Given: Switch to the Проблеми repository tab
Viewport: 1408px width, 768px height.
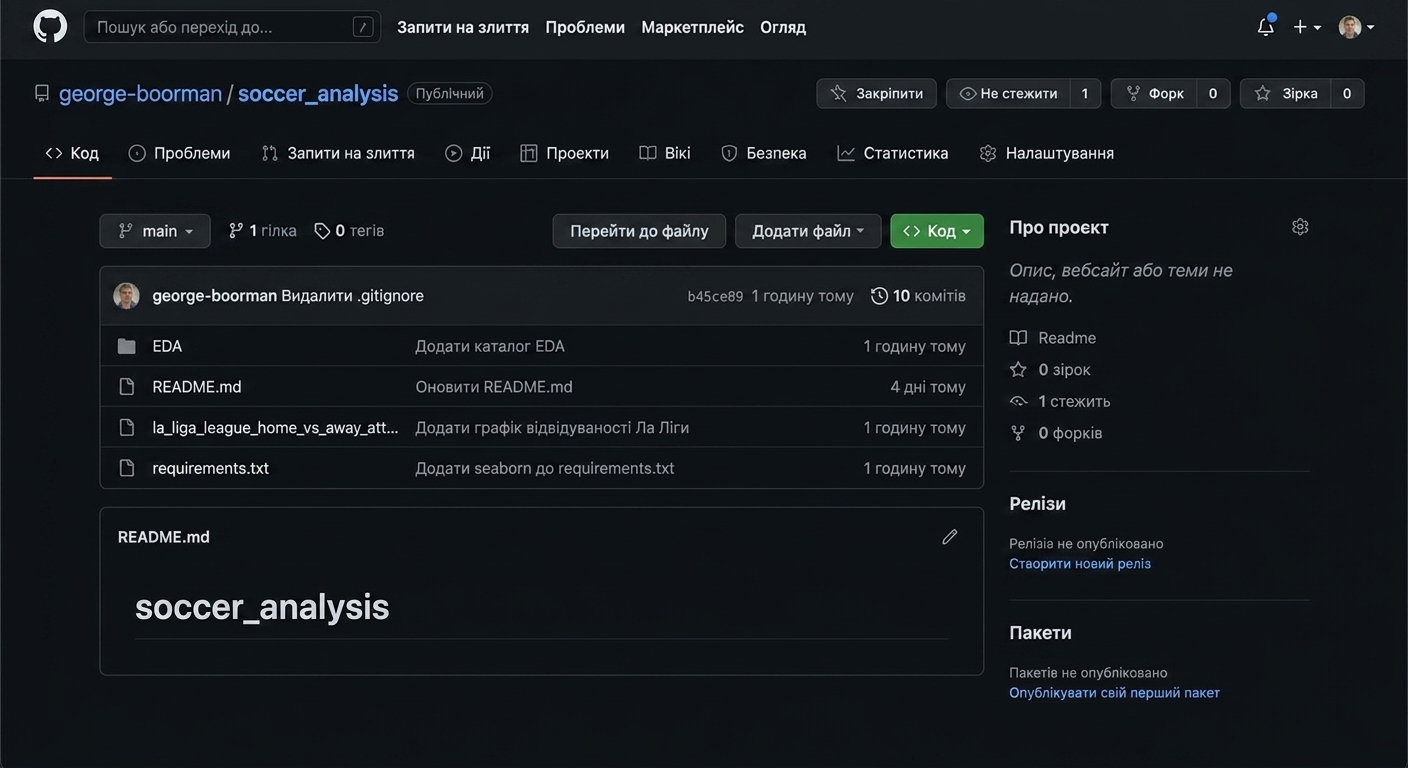Looking at the screenshot, I should point(179,153).
